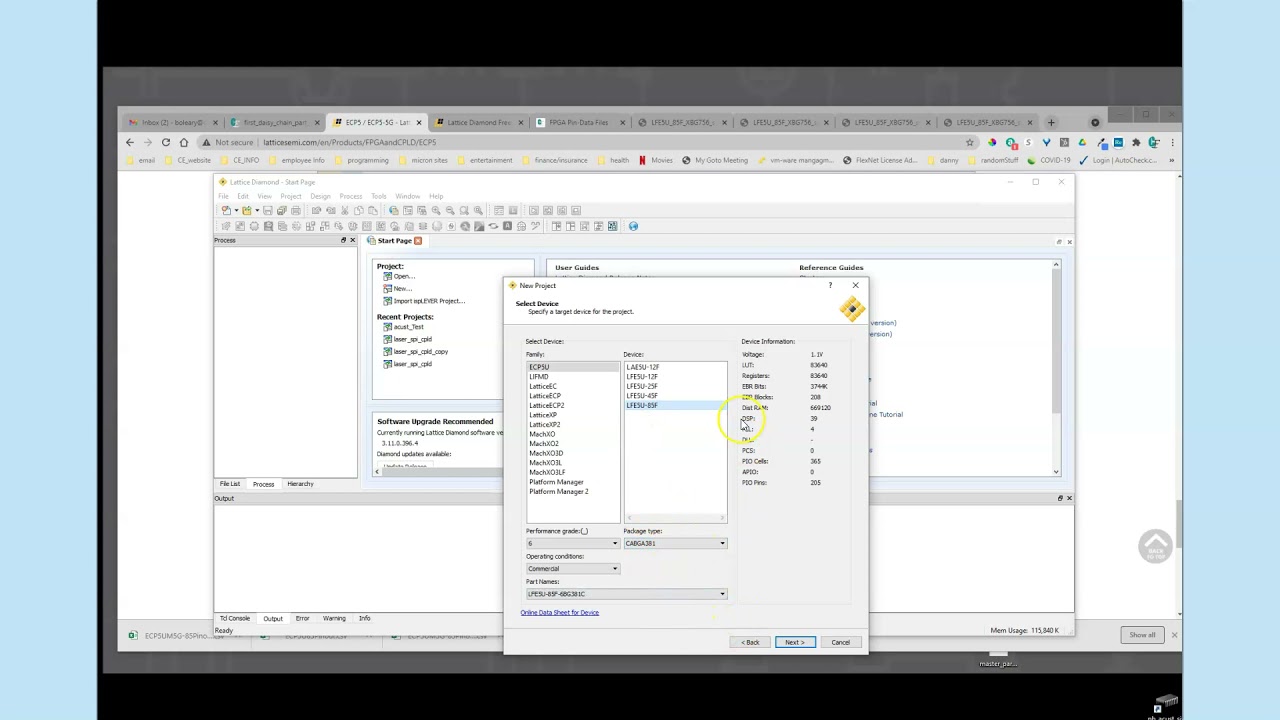Switch to the Process tab in bottom-left panel
Screen dimensions: 1280x720
pos(263,484)
